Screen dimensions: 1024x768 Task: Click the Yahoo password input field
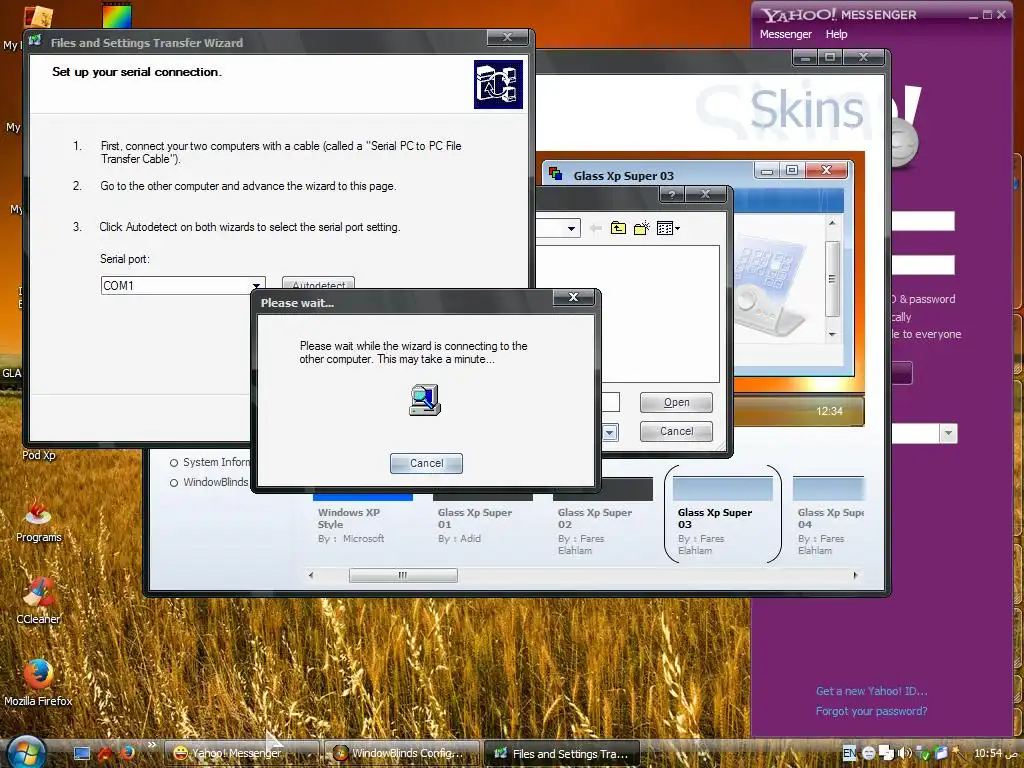click(923, 265)
